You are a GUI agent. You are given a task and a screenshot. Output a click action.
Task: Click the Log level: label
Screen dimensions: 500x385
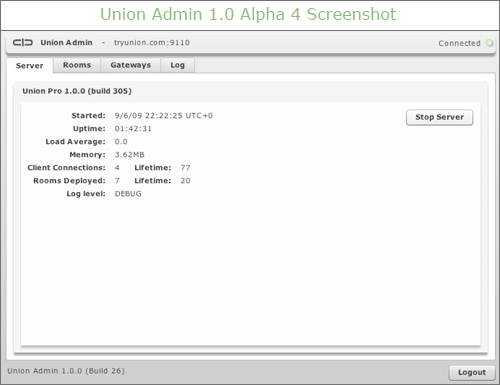86,194
